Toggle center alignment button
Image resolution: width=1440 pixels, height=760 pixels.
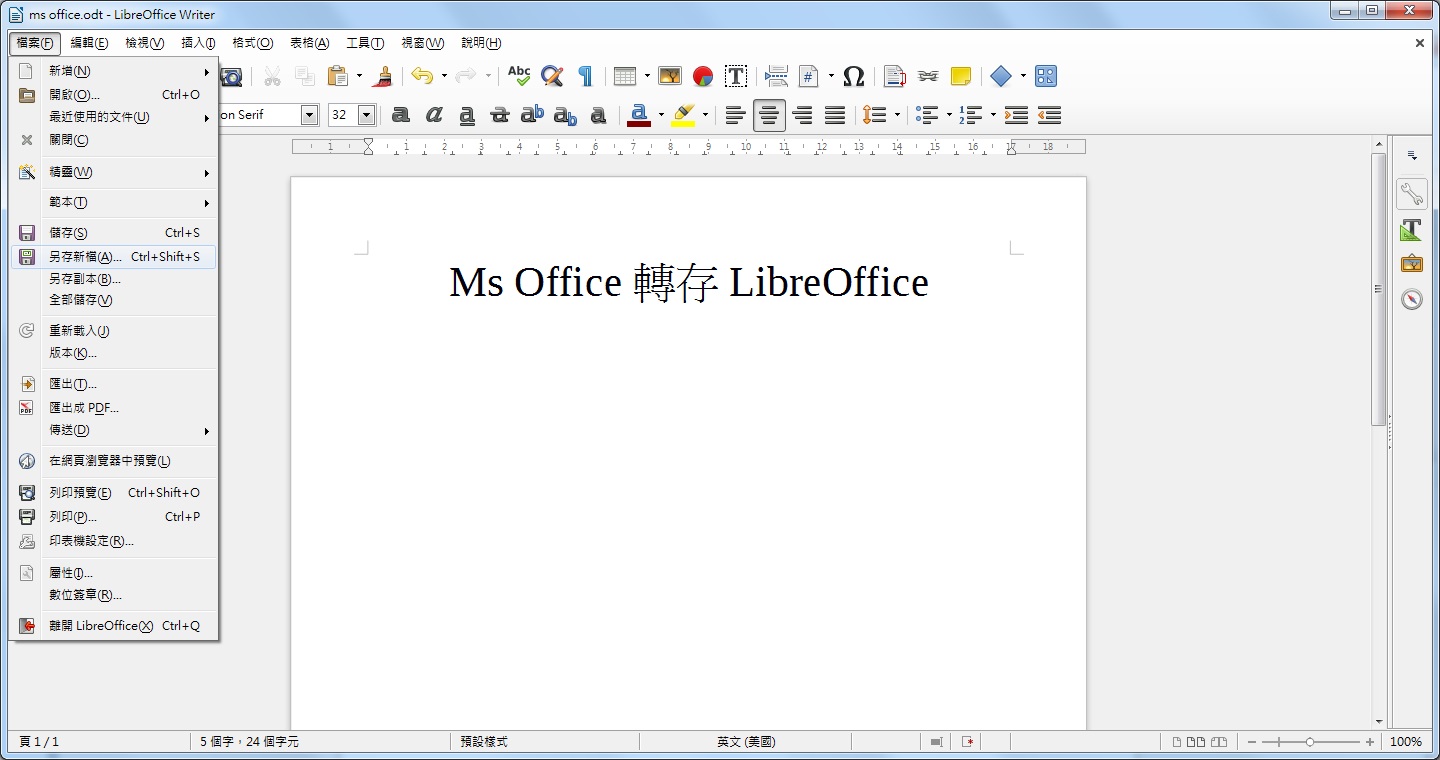coord(768,115)
